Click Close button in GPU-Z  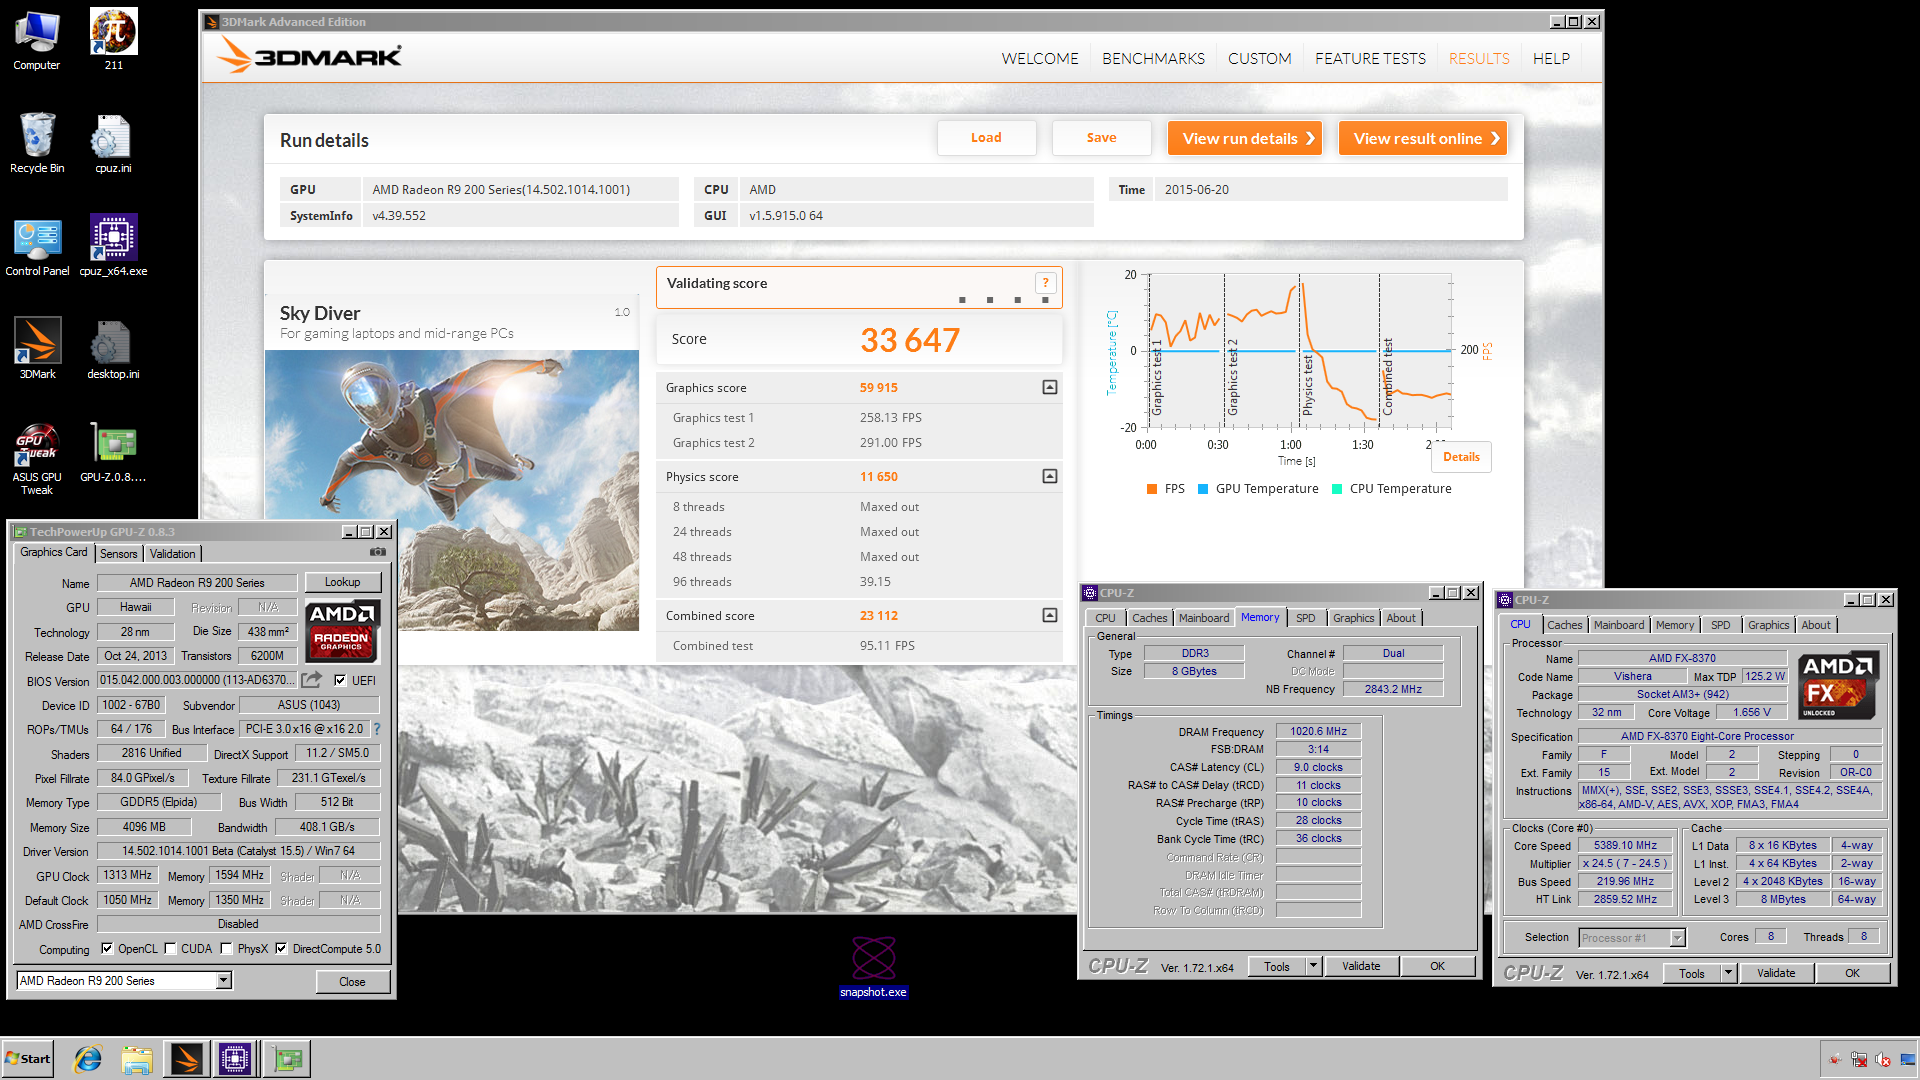352,981
